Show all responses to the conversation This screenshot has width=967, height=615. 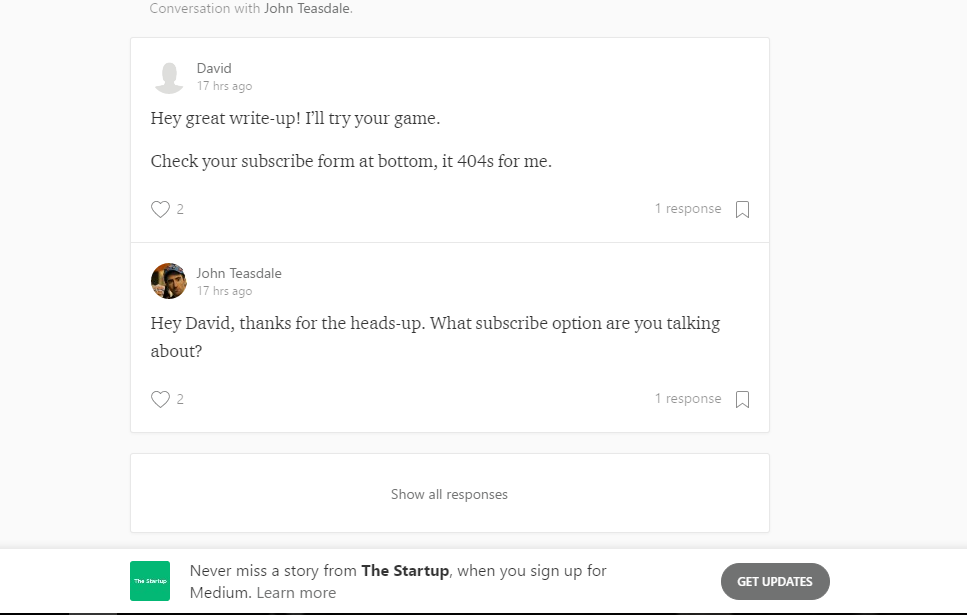[x=449, y=493]
